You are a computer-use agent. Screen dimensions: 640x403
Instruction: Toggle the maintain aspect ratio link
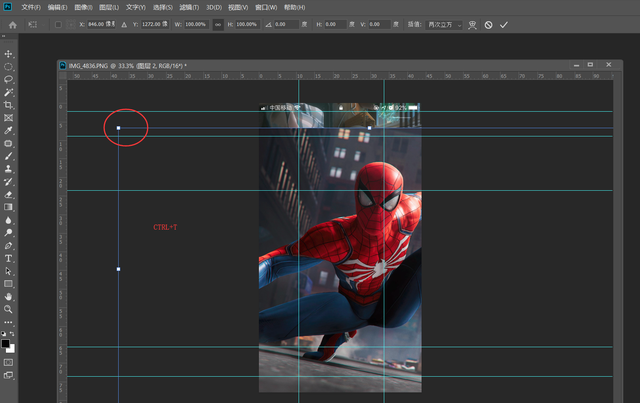pos(218,24)
